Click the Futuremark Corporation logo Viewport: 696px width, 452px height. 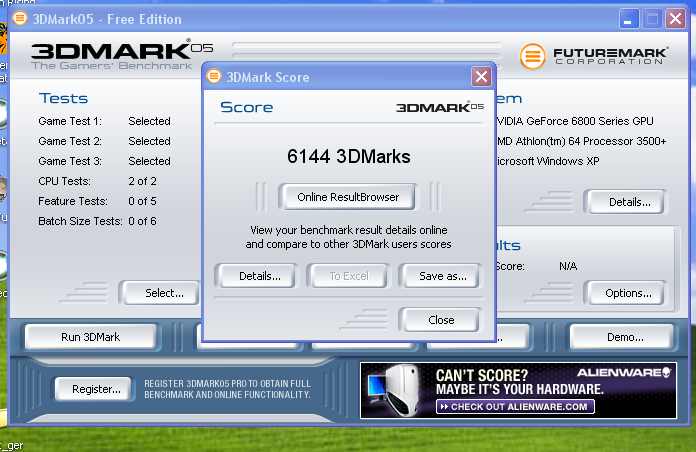593,56
